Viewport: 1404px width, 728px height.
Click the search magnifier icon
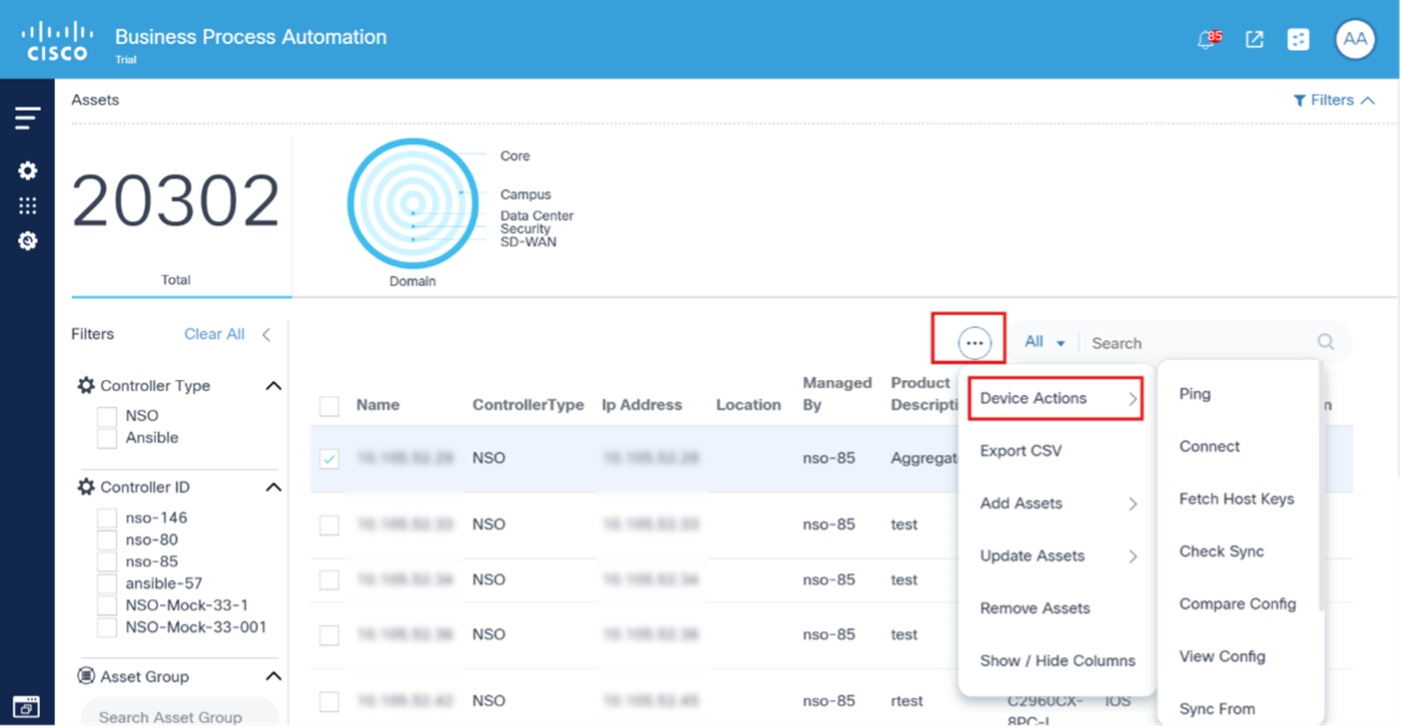tap(1325, 342)
